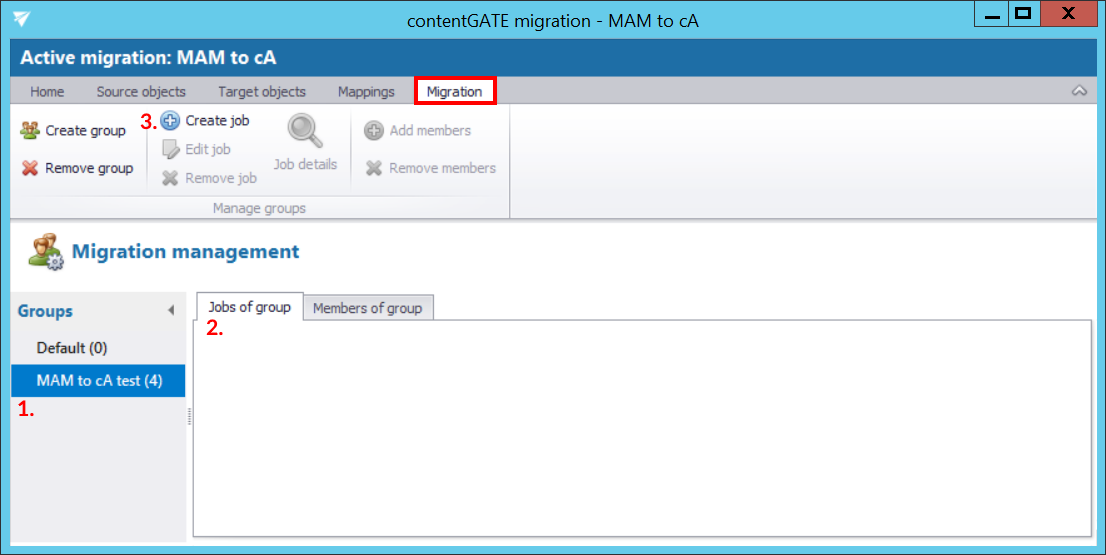This screenshot has height=555, width=1106.
Task: Maximize the contentGATE migration window
Action: (1024, 14)
